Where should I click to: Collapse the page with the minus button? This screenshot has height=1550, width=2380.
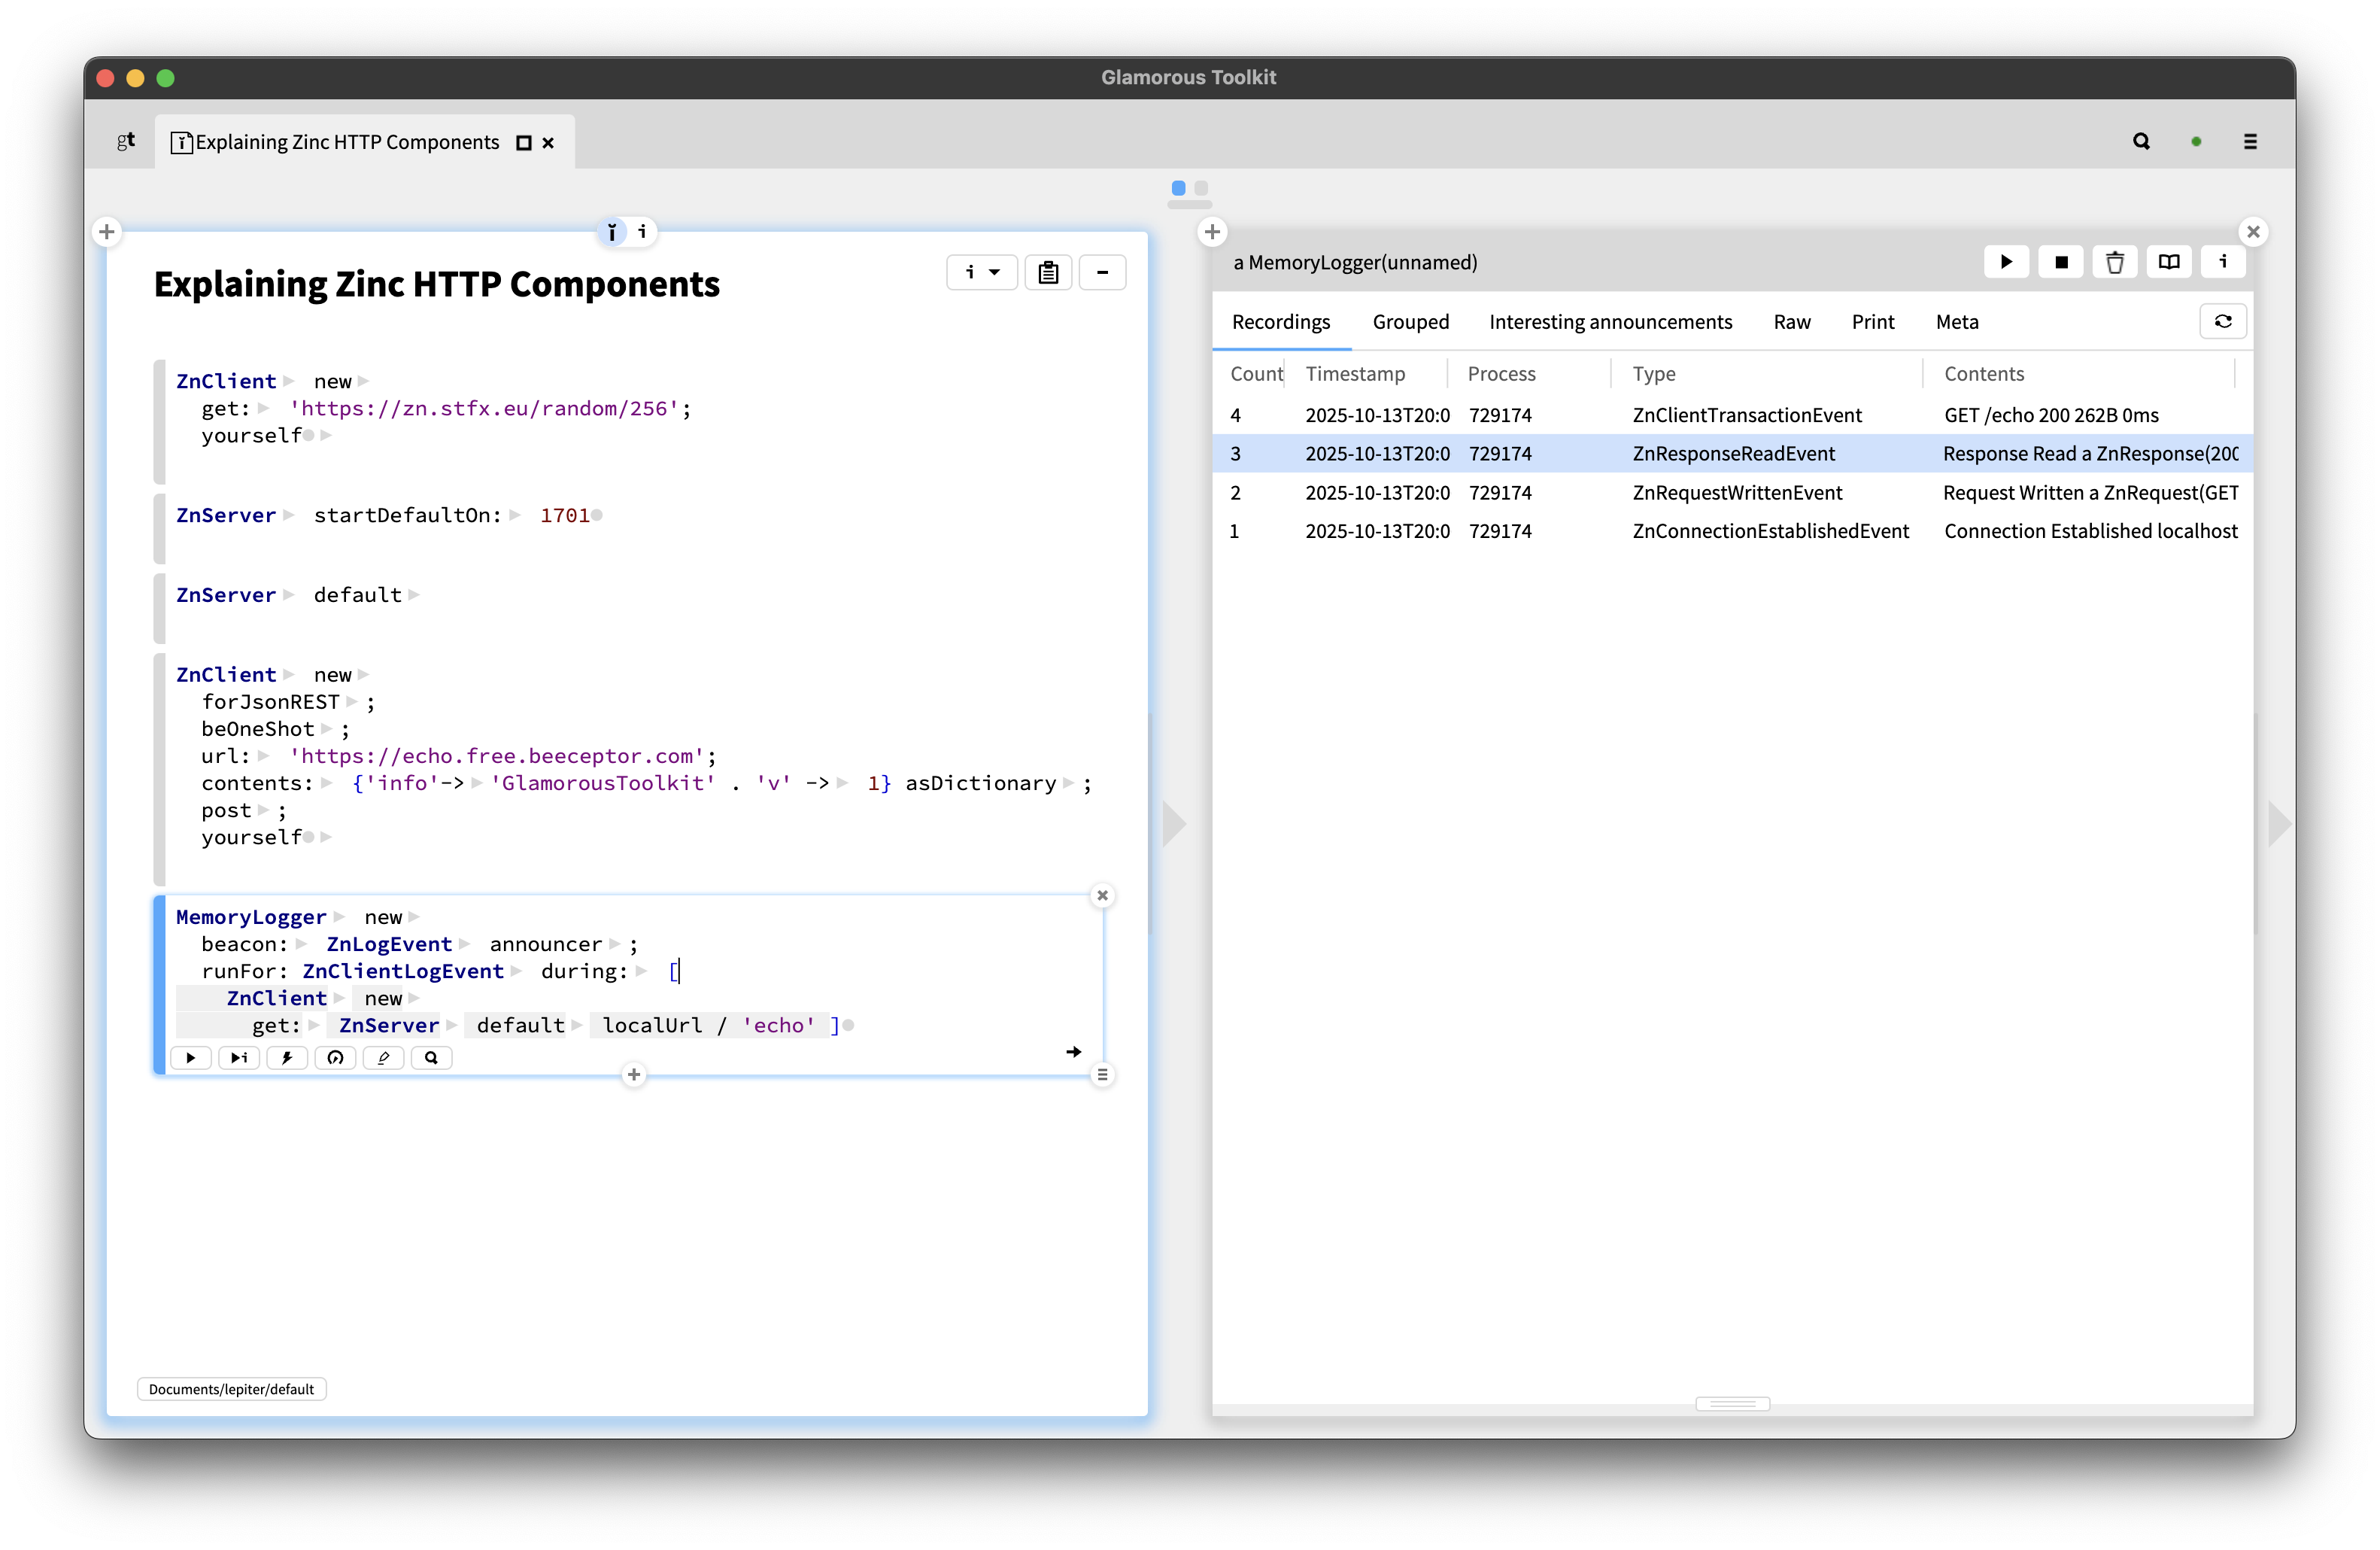coord(1102,271)
